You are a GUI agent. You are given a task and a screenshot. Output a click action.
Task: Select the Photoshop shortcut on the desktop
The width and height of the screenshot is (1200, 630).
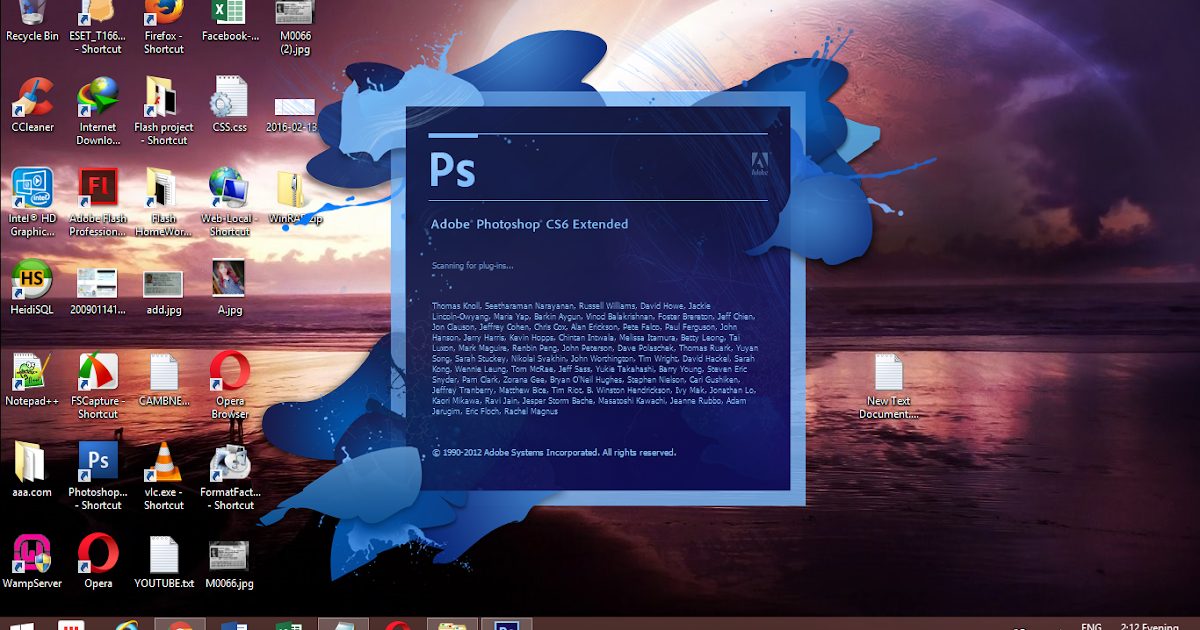point(98,461)
